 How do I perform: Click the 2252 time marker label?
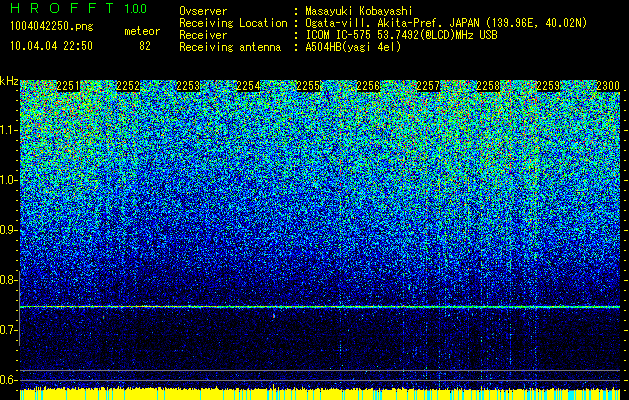tap(128, 86)
